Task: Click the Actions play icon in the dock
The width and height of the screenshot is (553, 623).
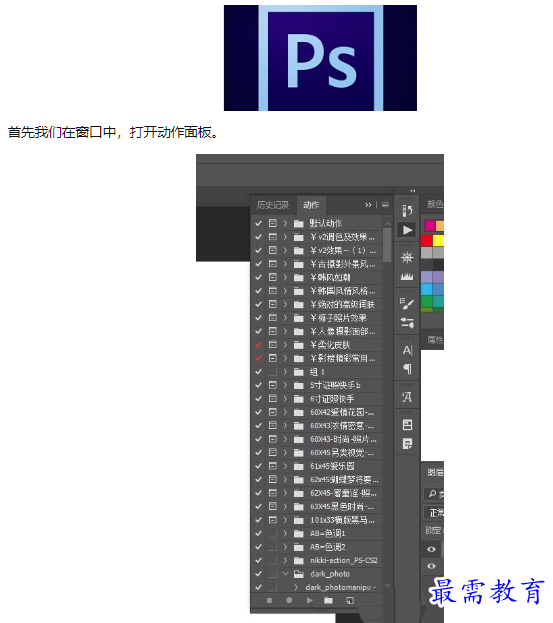Action: coord(407,230)
